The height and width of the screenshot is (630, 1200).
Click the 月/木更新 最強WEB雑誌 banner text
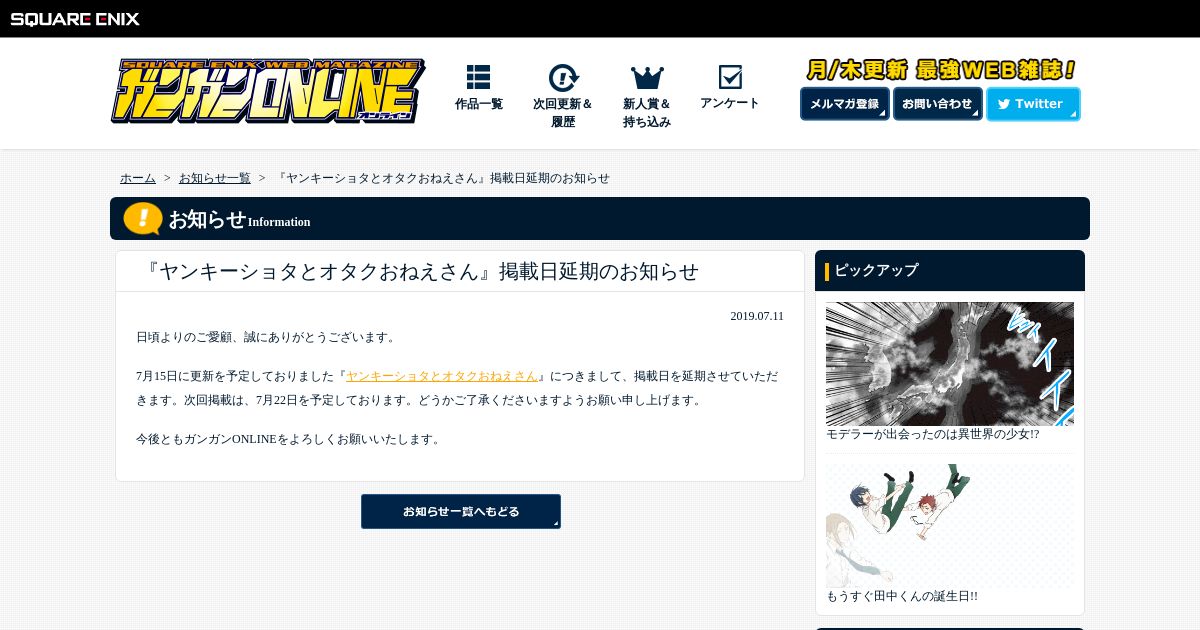[x=941, y=70]
